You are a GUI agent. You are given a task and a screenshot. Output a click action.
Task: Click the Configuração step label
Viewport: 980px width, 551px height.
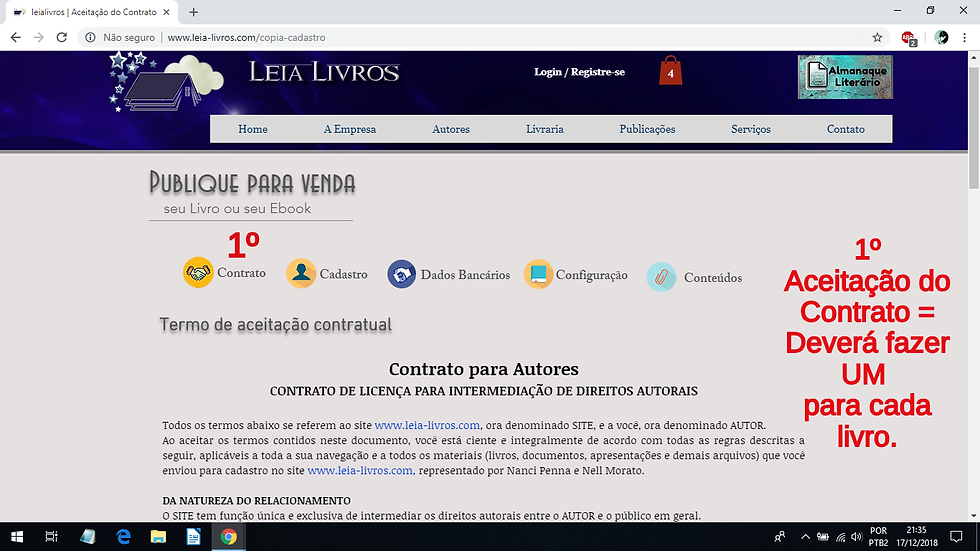(591, 276)
